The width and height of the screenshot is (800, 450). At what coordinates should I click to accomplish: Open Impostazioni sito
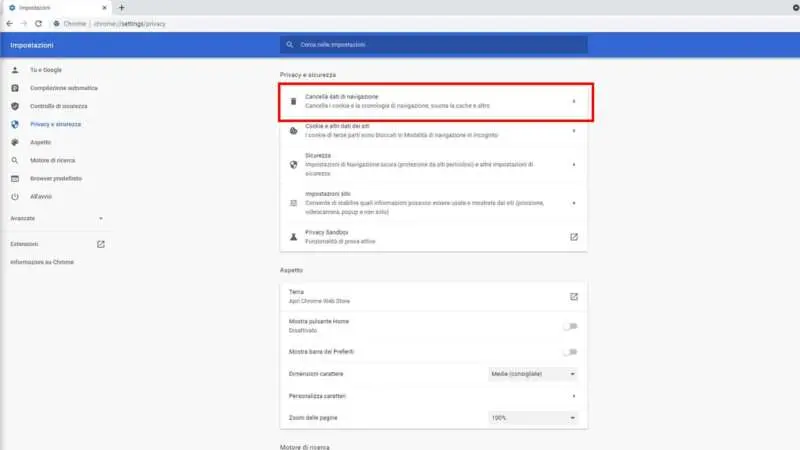(433, 203)
